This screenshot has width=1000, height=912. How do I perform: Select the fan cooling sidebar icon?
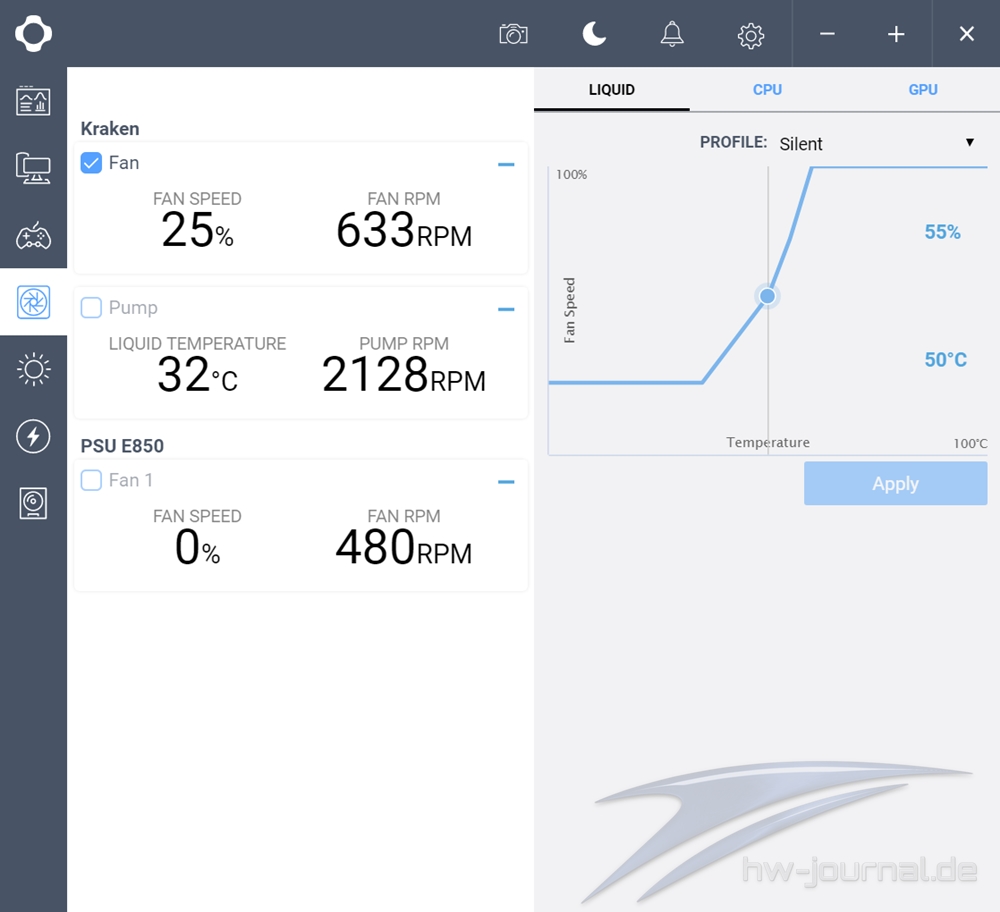pyautogui.click(x=33, y=302)
